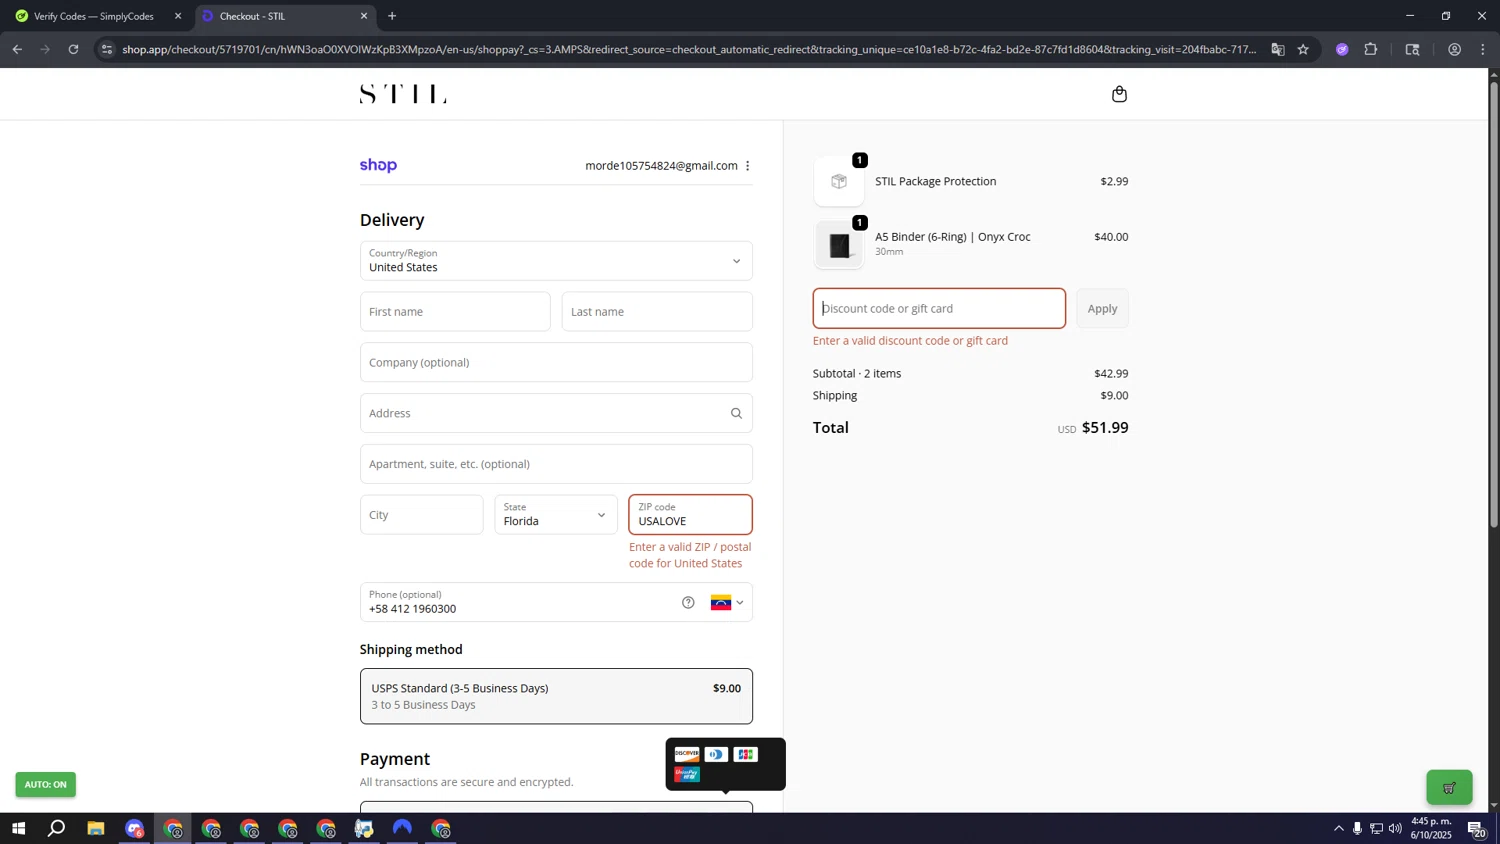Focus the First name field

click(x=455, y=312)
